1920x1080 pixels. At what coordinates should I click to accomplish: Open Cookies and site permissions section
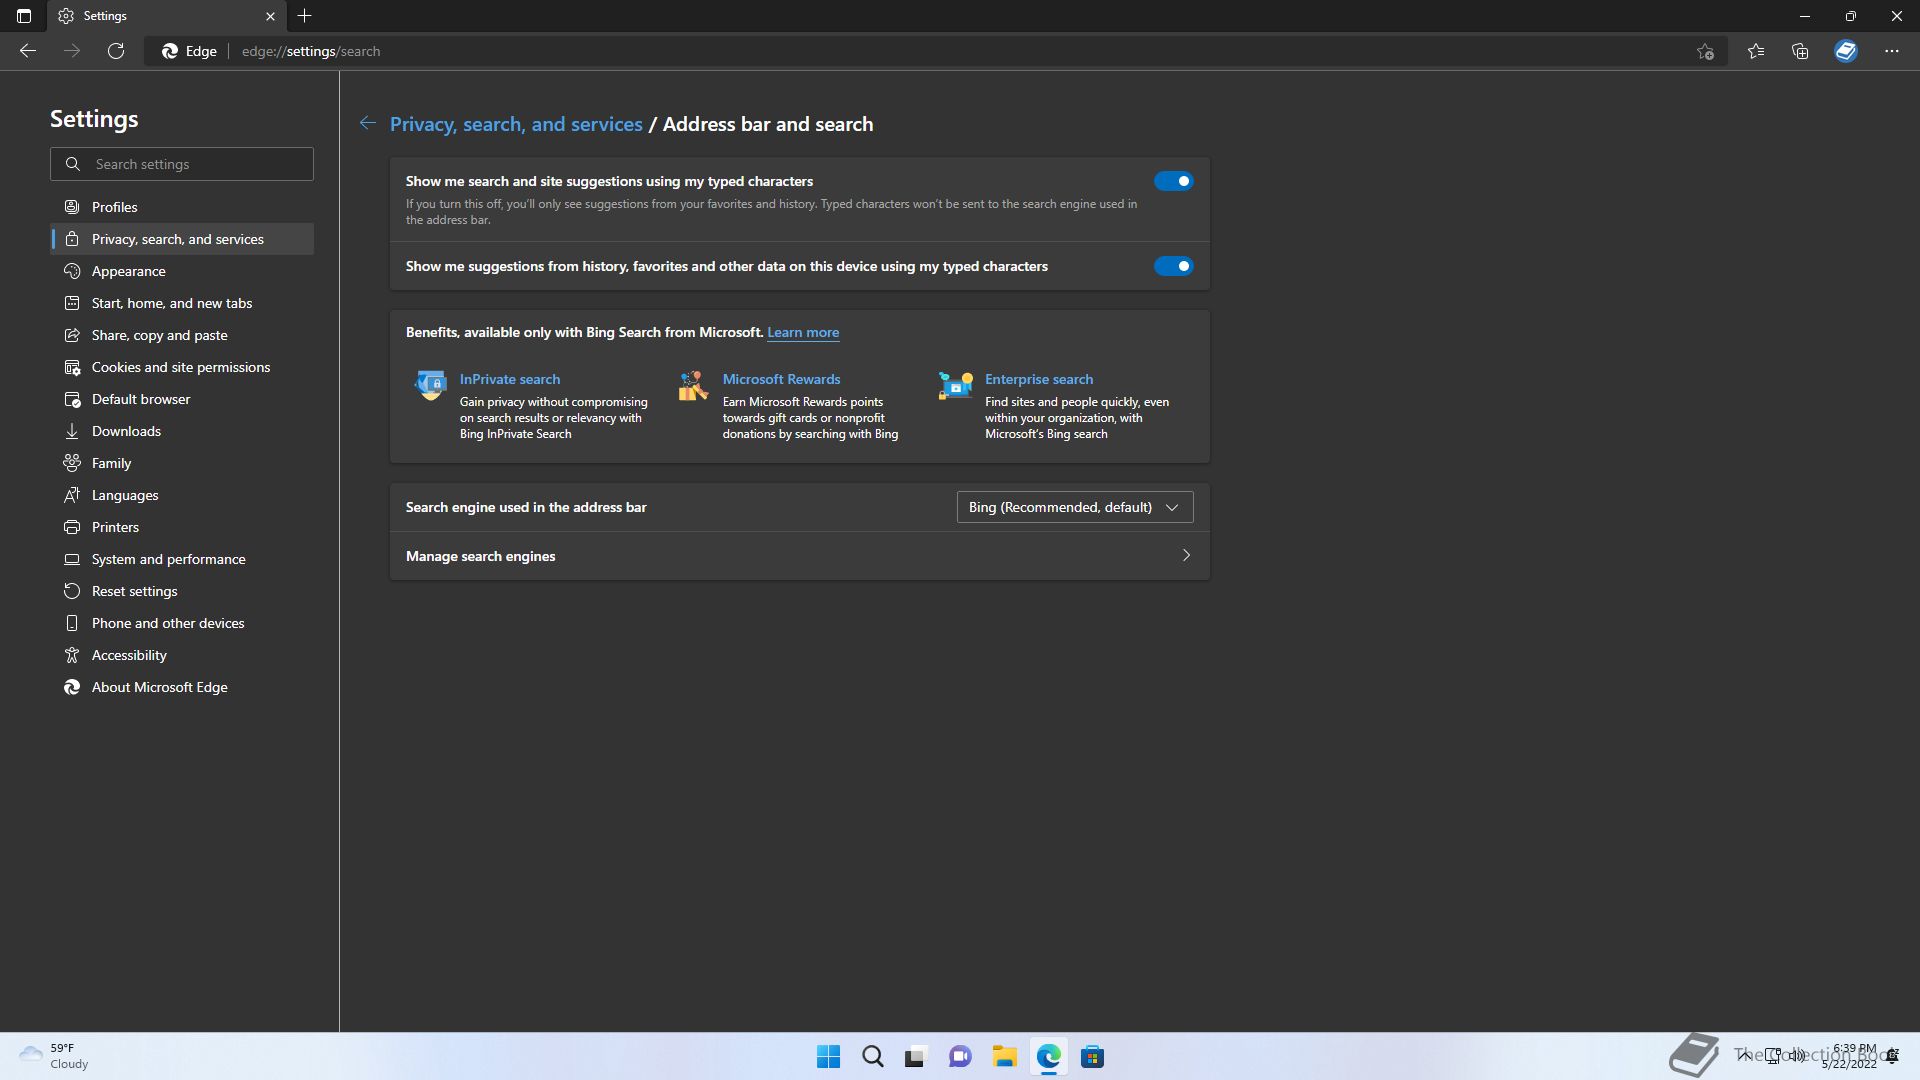[182, 367]
